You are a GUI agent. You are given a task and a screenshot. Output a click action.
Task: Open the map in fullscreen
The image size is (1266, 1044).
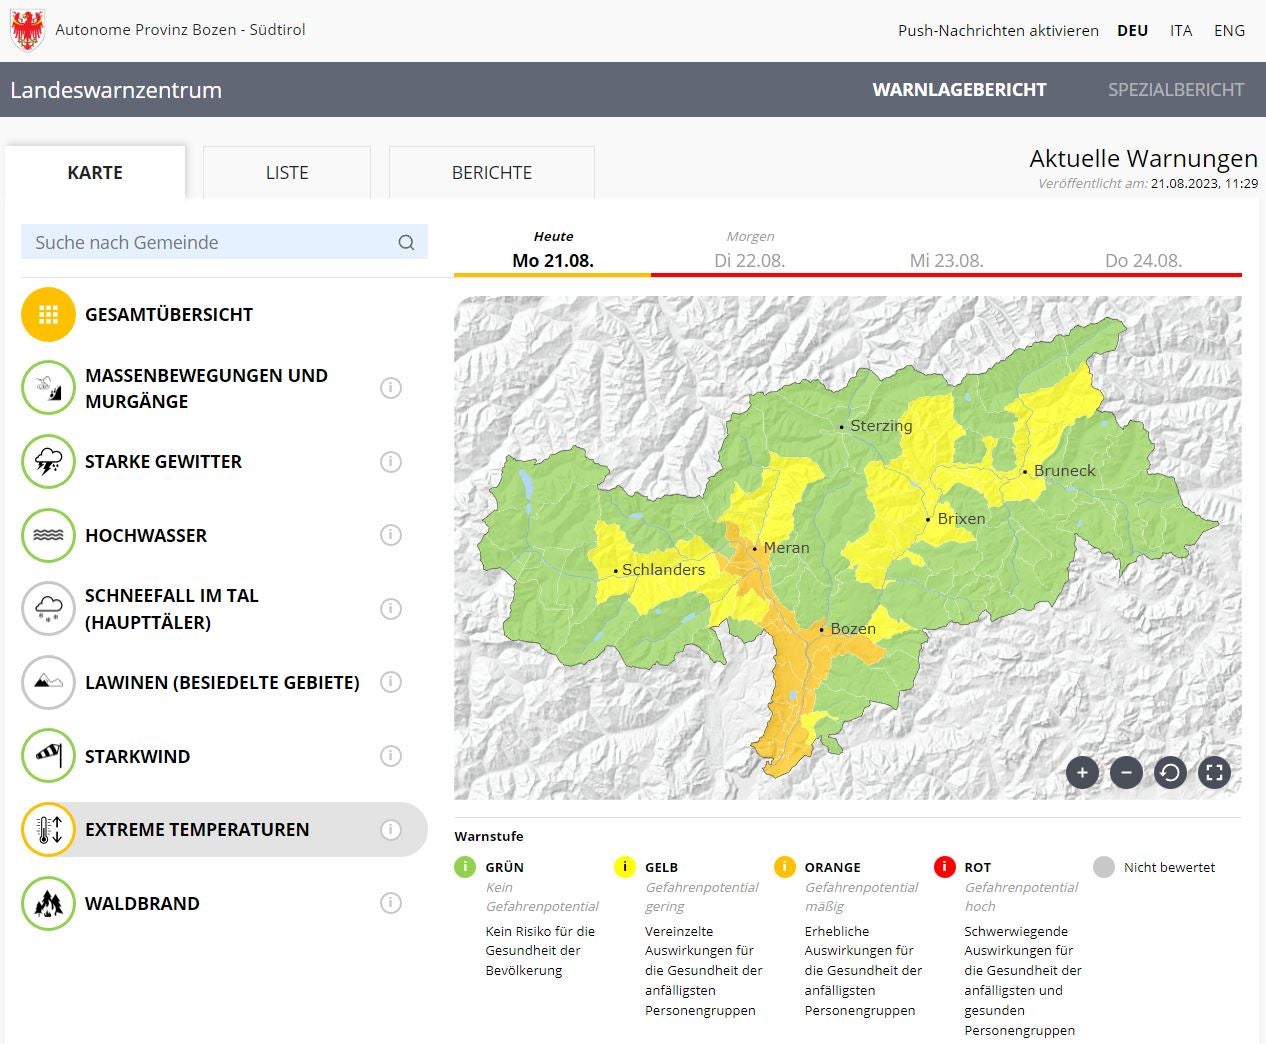[x=1214, y=772]
